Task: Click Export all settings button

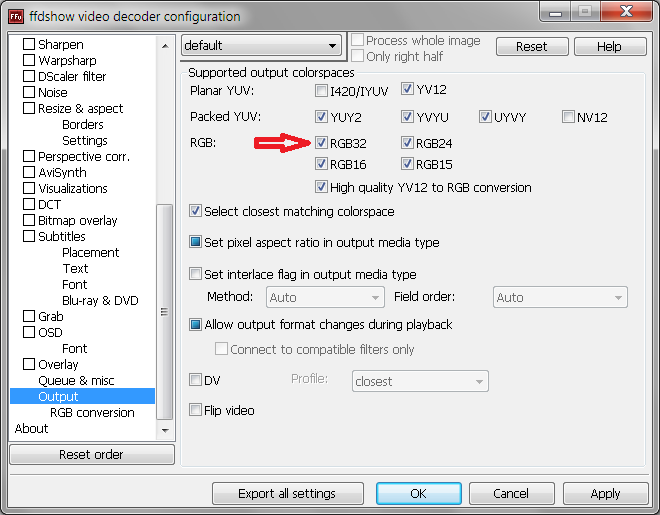Action: [x=287, y=493]
